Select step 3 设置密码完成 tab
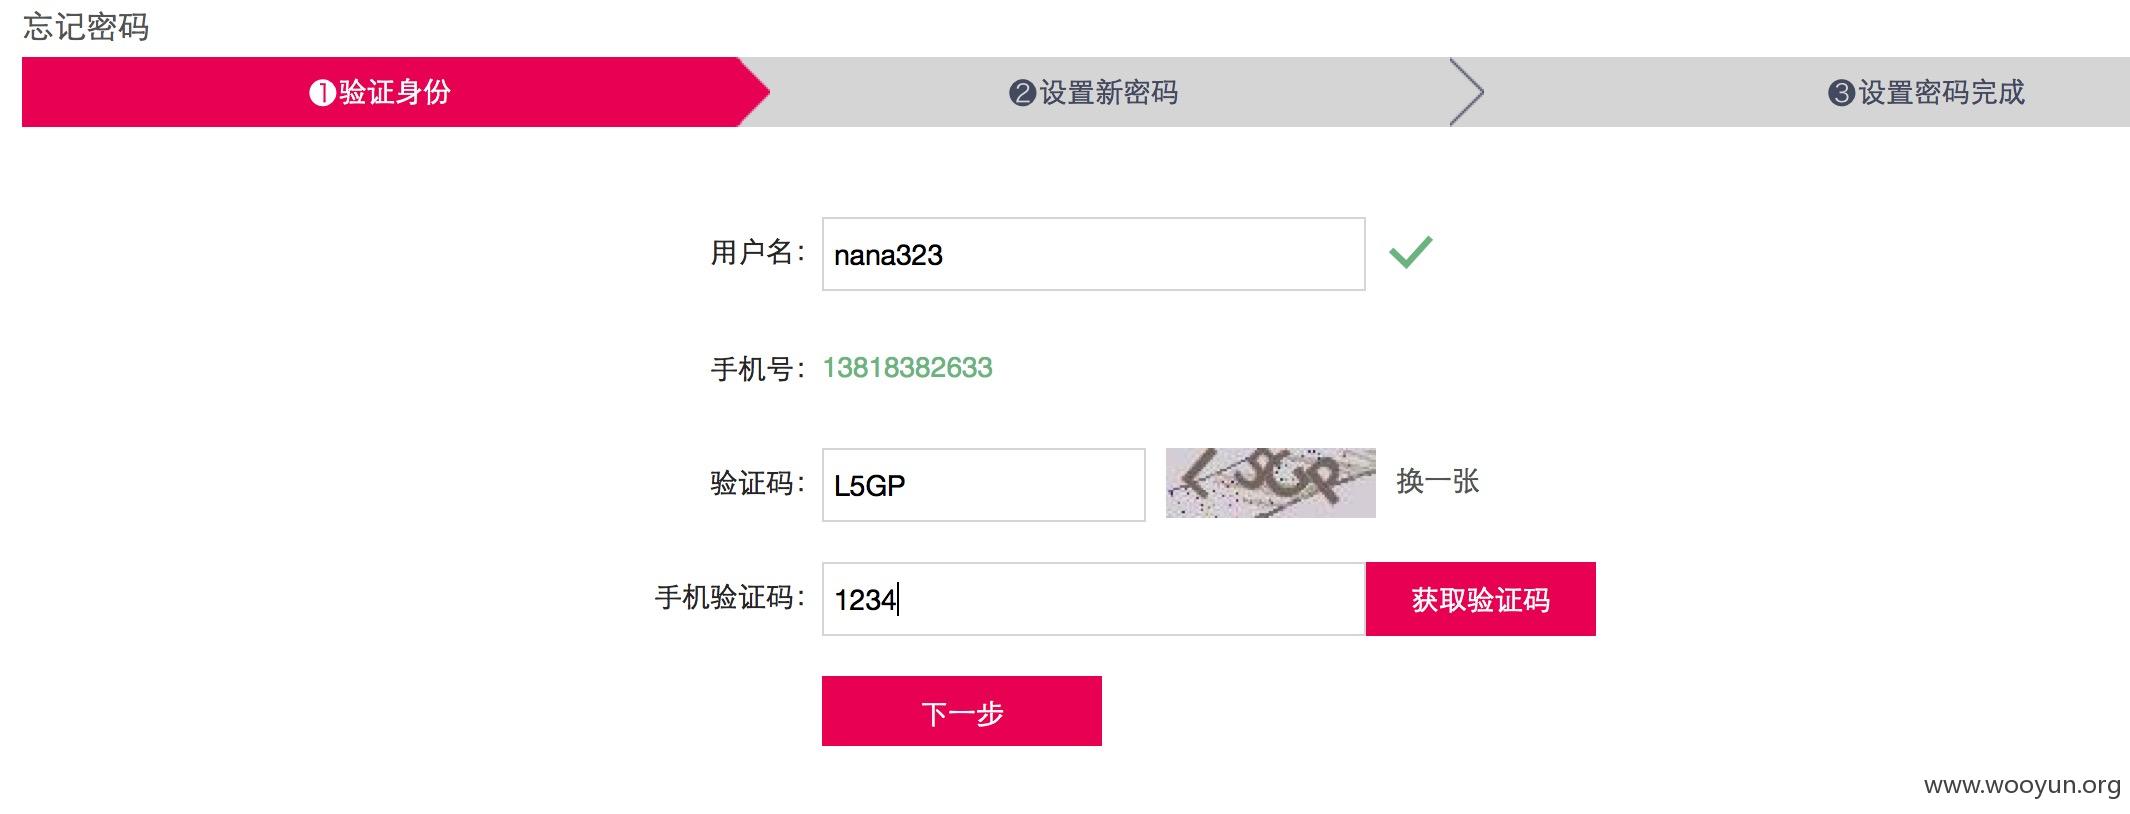The width and height of the screenshot is (2130, 814). coord(1926,92)
